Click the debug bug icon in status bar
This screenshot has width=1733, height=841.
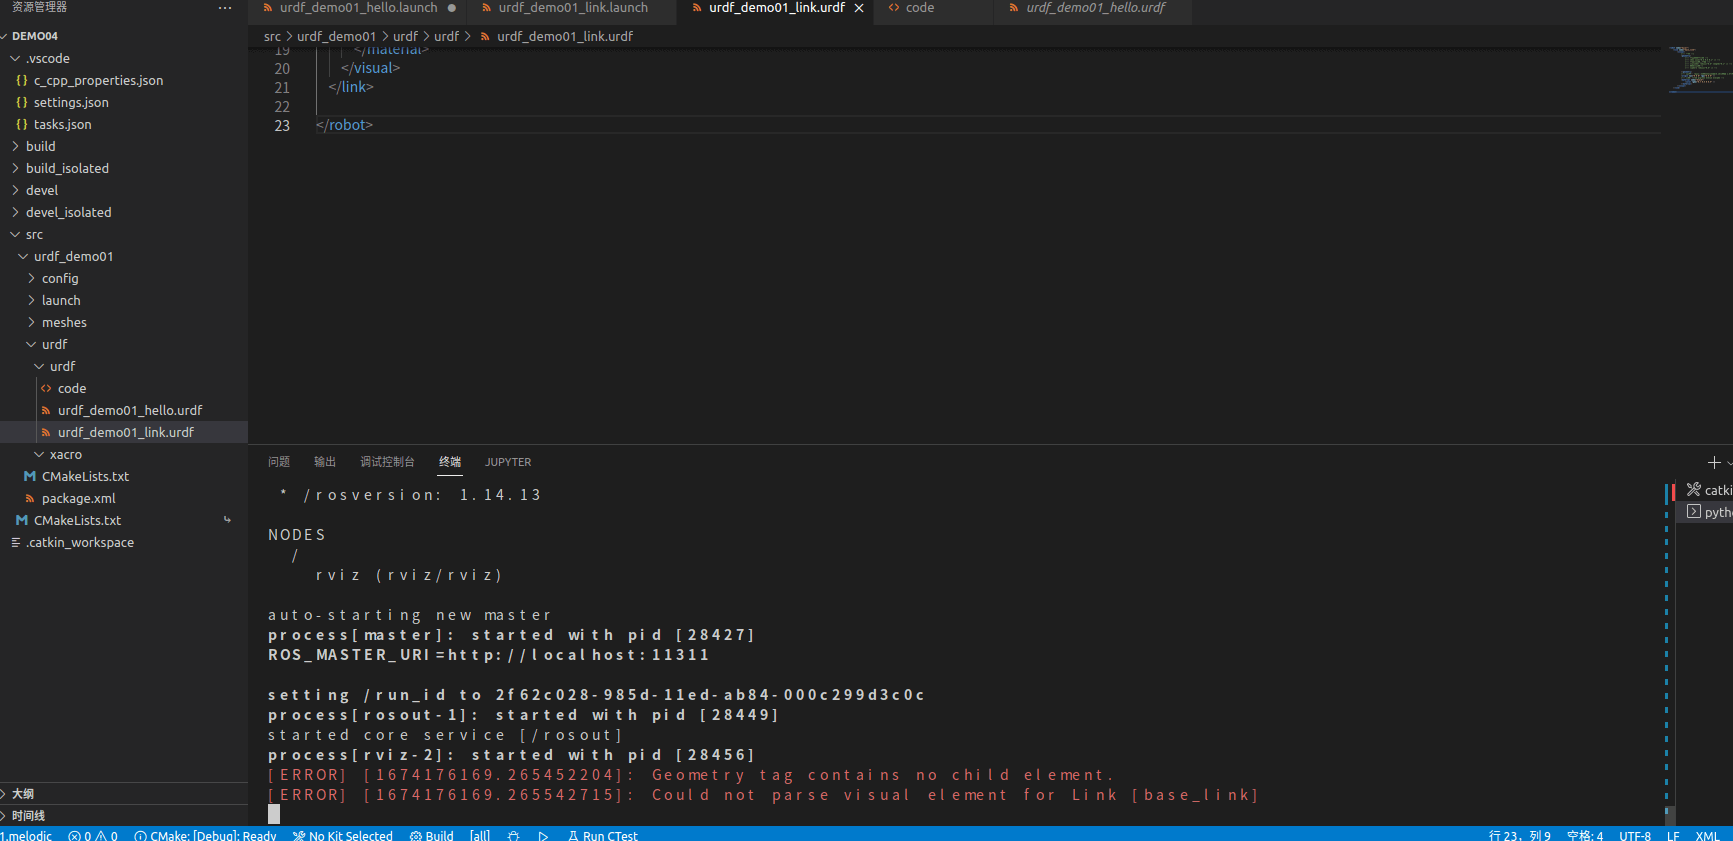(513, 835)
